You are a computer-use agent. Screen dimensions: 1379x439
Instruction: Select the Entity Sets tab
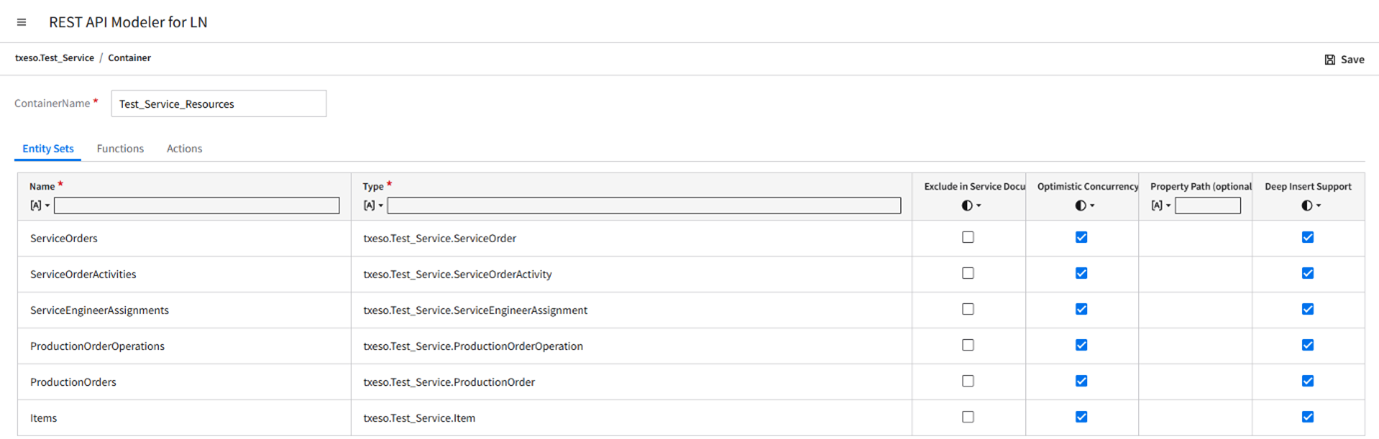[48, 149]
